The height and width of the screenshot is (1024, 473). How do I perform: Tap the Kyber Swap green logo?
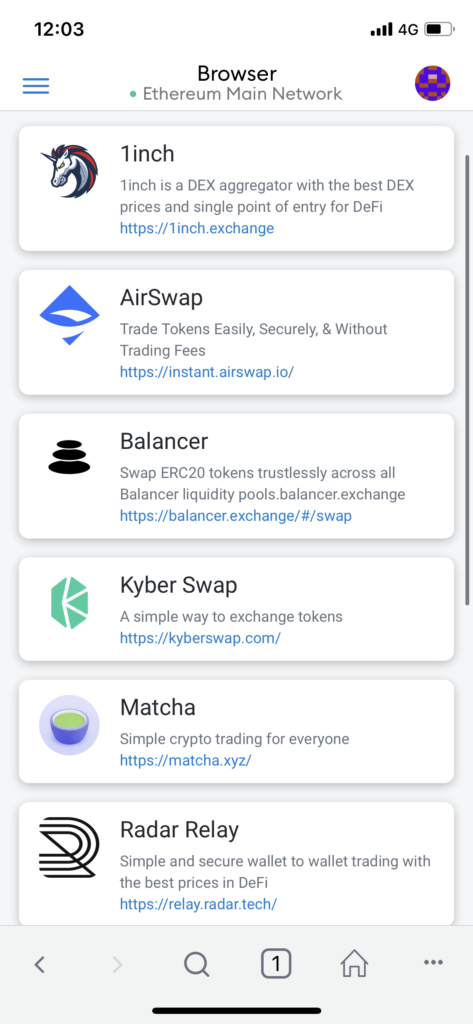pos(69,602)
